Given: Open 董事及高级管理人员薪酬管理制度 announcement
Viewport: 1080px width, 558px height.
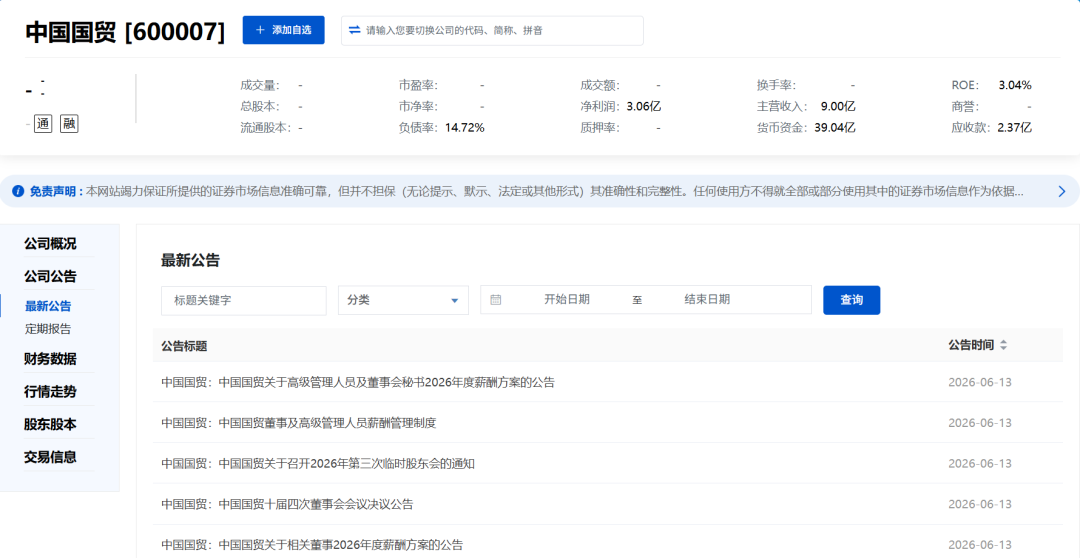Looking at the screenshot, I should [299, 423].
